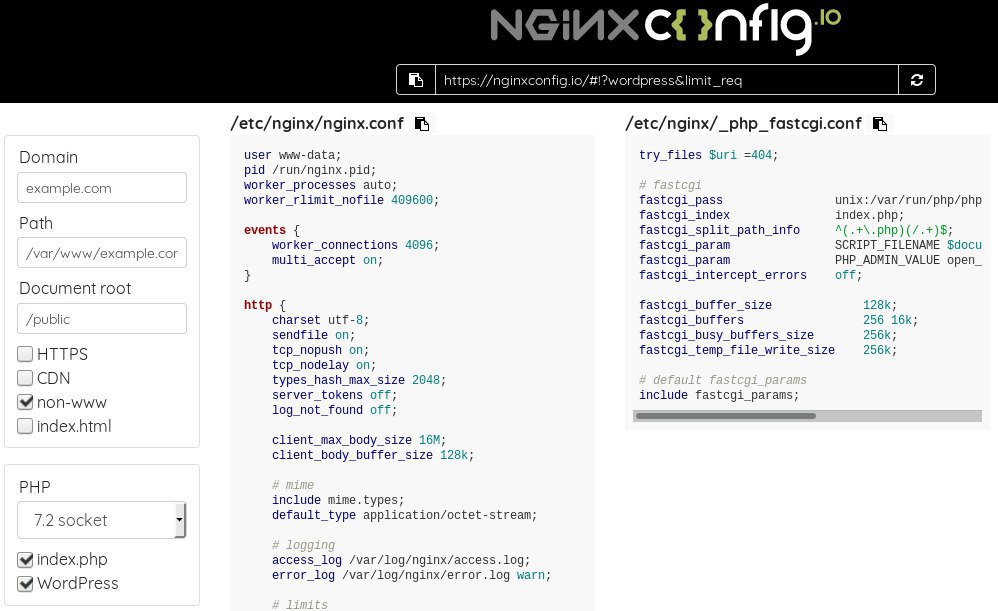Screen dimensions: 998x611
Task: Uncheck the index.php option
Action: [25, 559]
